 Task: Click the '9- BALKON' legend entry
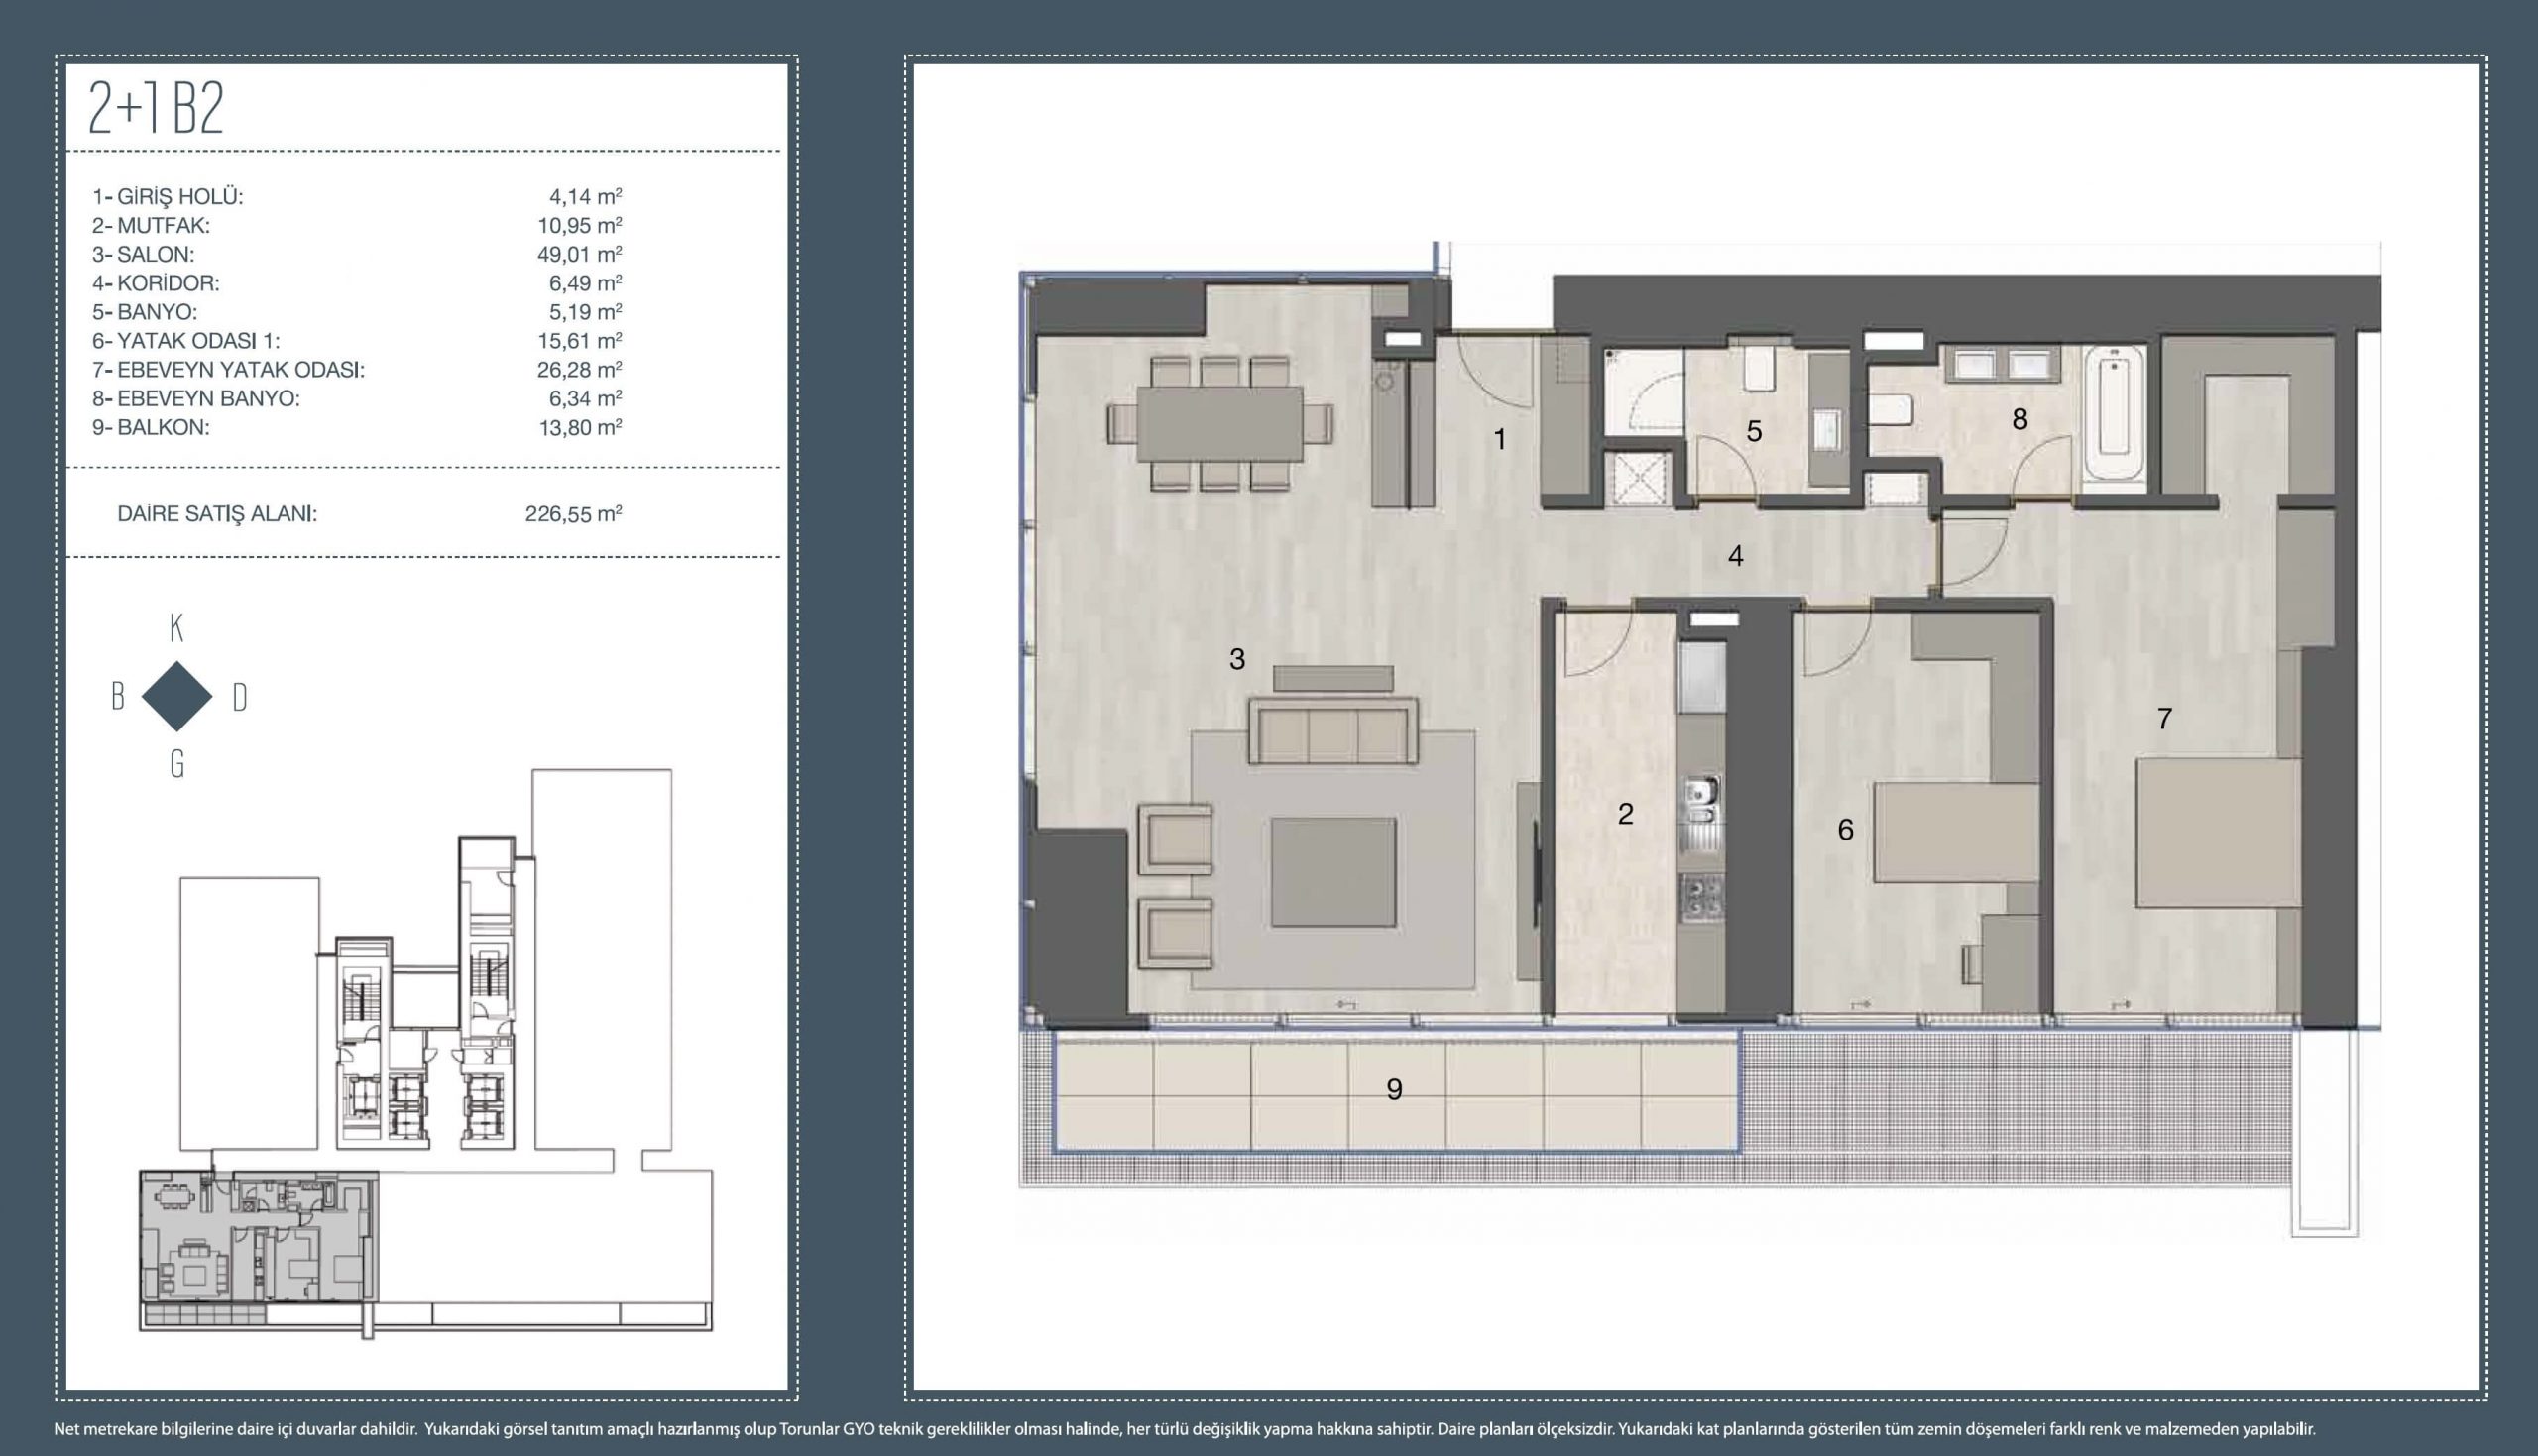[x=150, y=427]
